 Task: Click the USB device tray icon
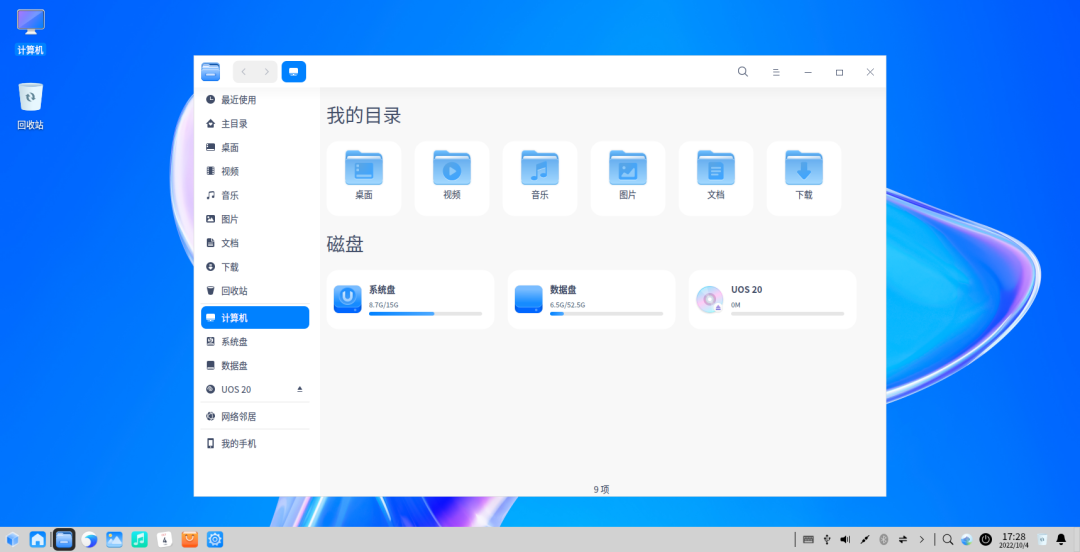(x=827, y=540)
